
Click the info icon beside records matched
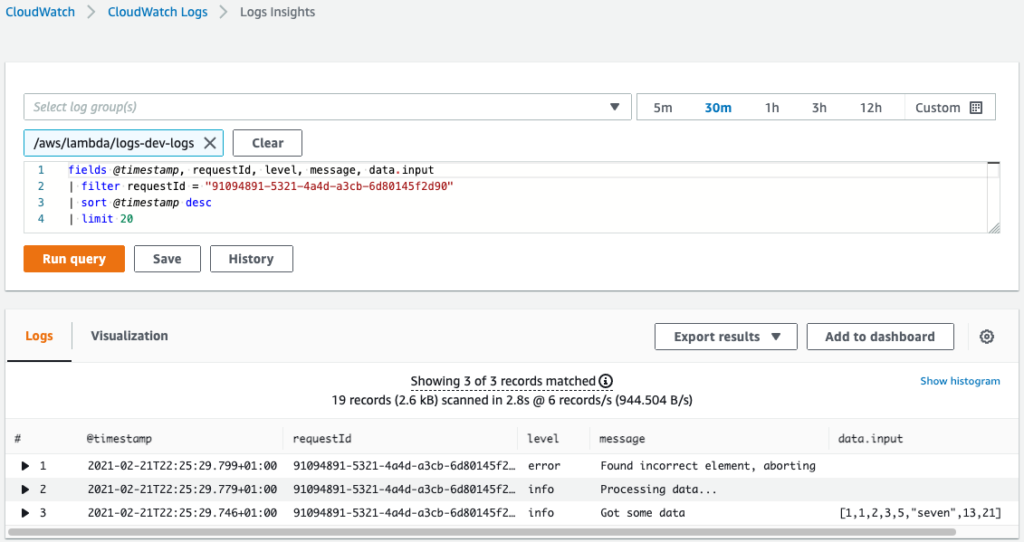click(606, 381)
